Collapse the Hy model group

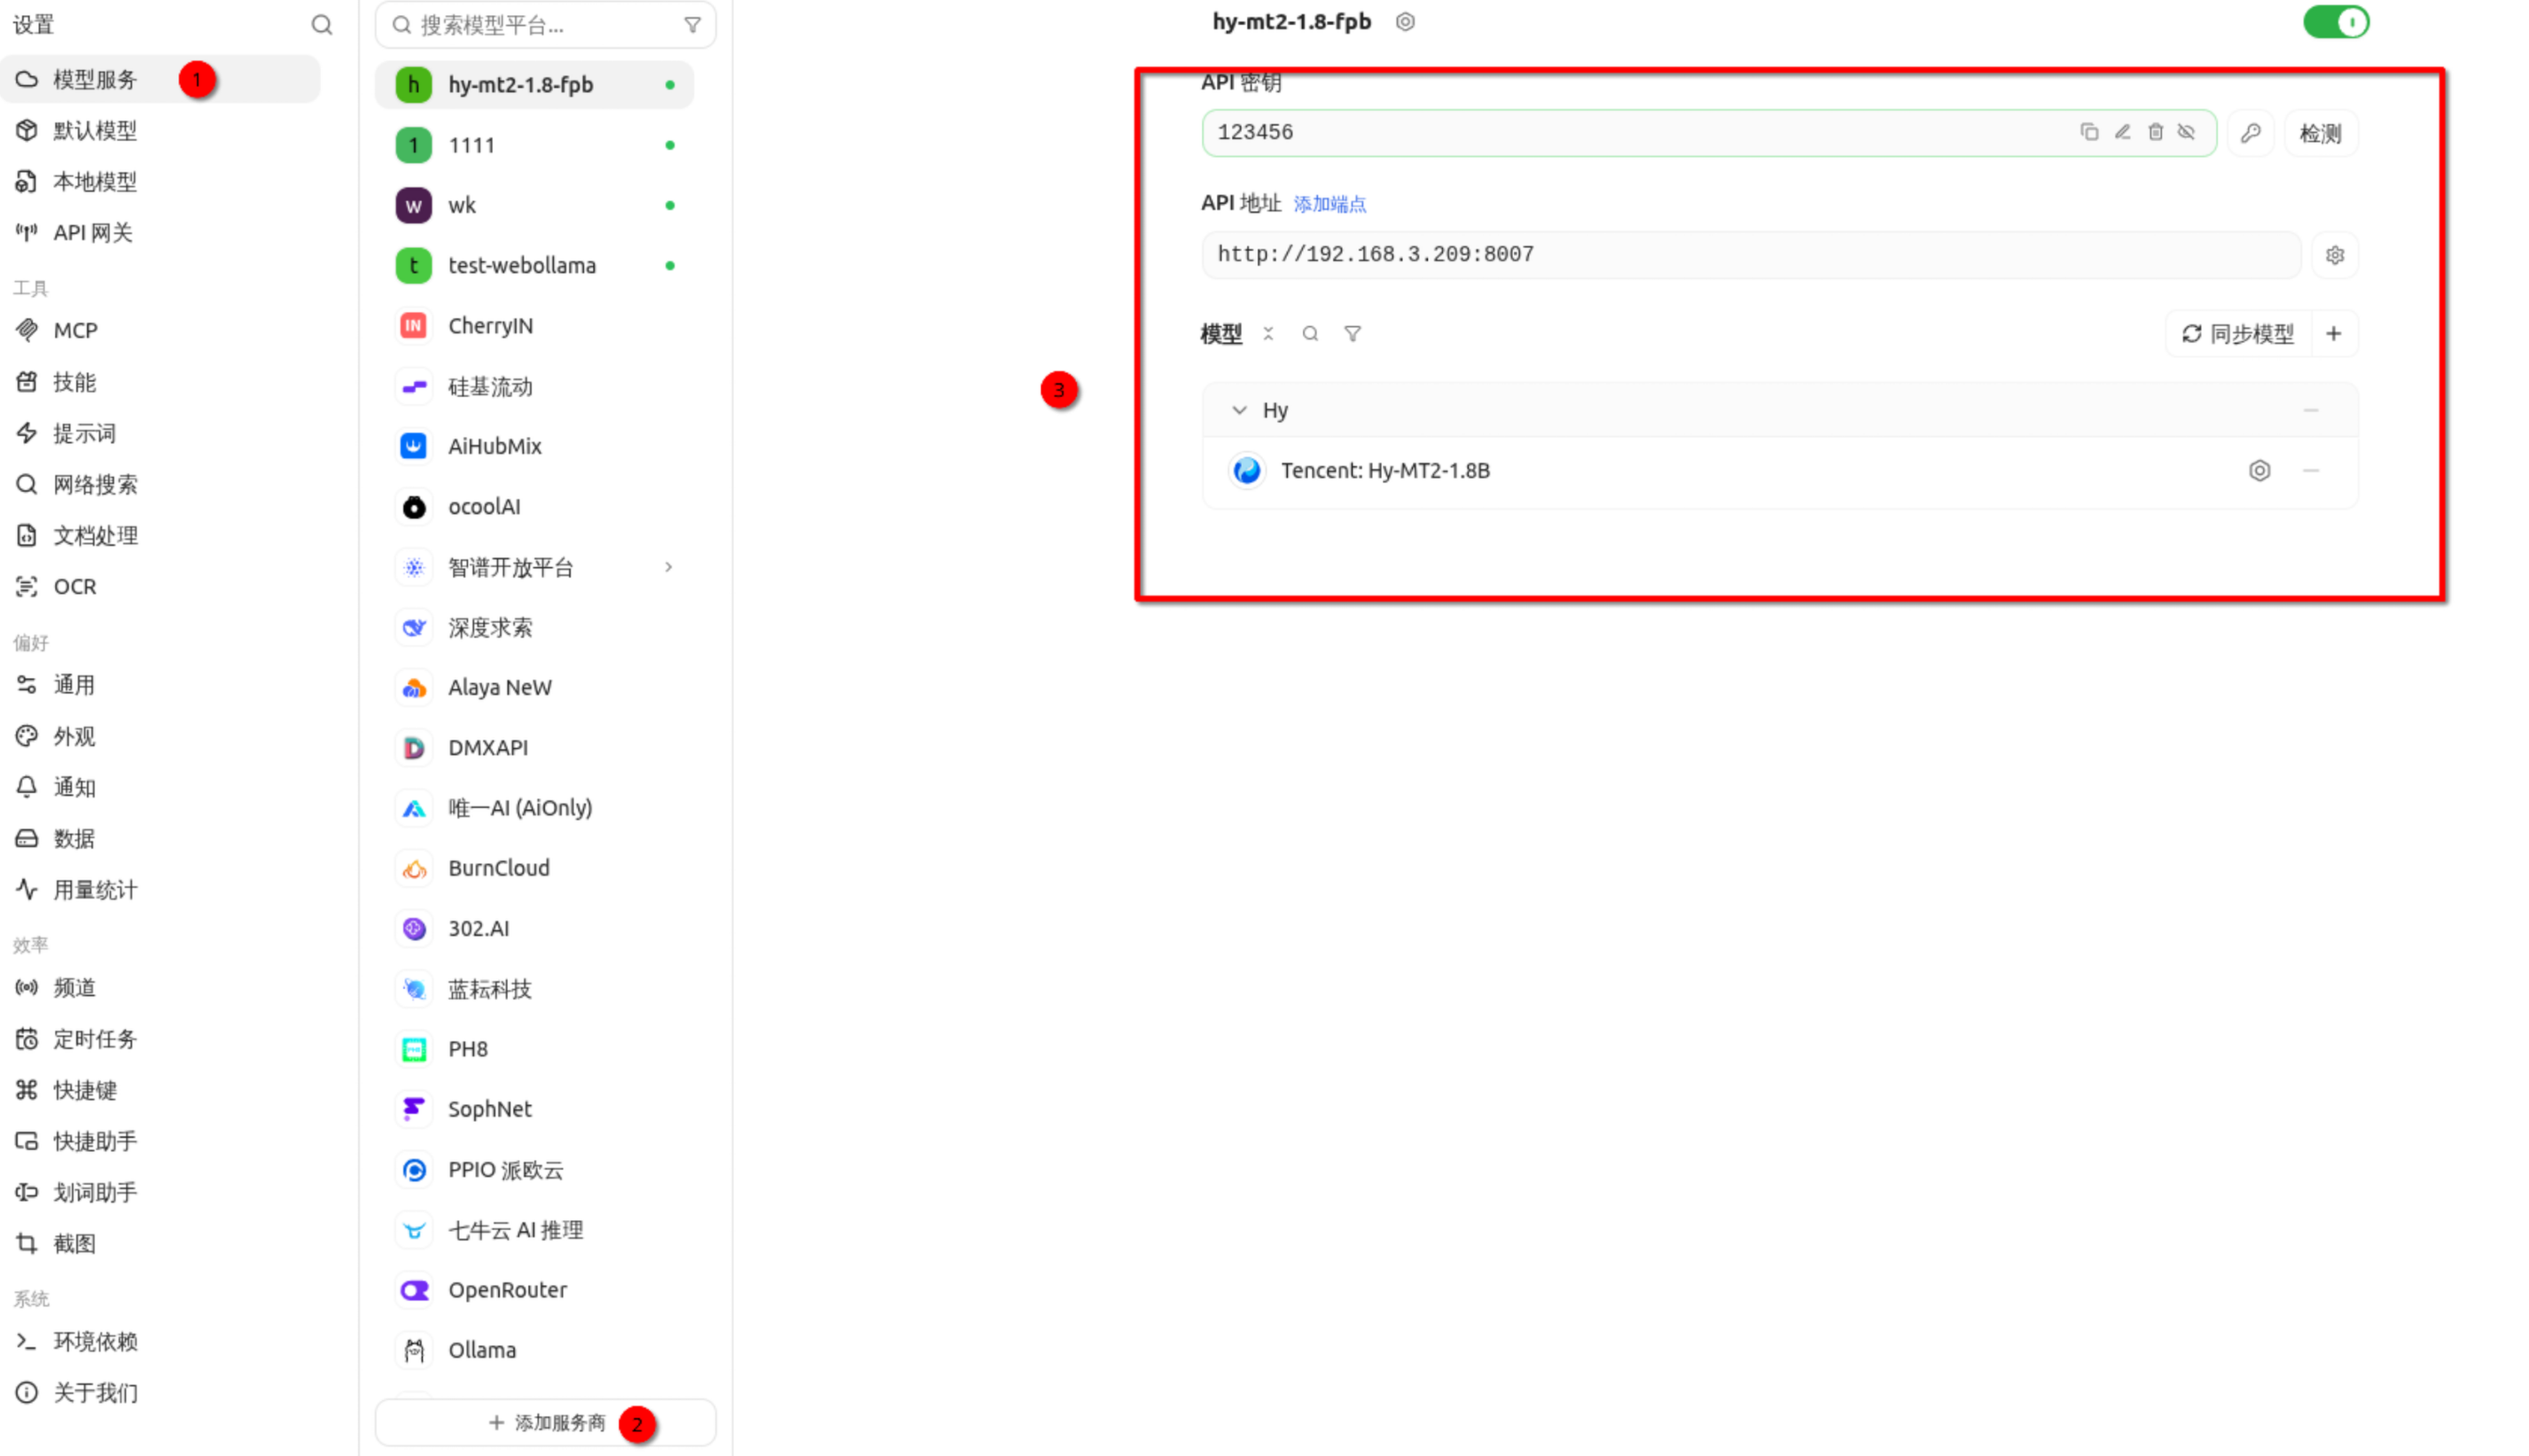click(1239, 410)
